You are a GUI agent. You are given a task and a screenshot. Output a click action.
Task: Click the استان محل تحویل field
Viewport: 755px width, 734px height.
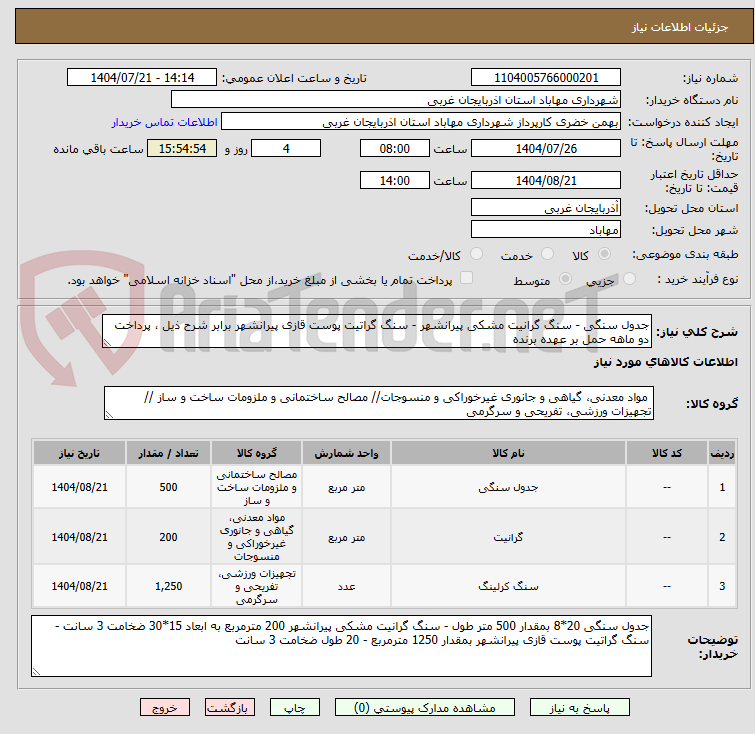pos(546,208)
